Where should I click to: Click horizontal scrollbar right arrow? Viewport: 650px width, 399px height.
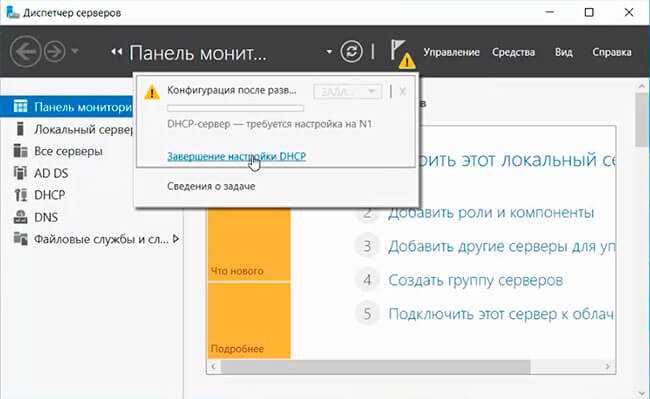click(x=607, y=367)
